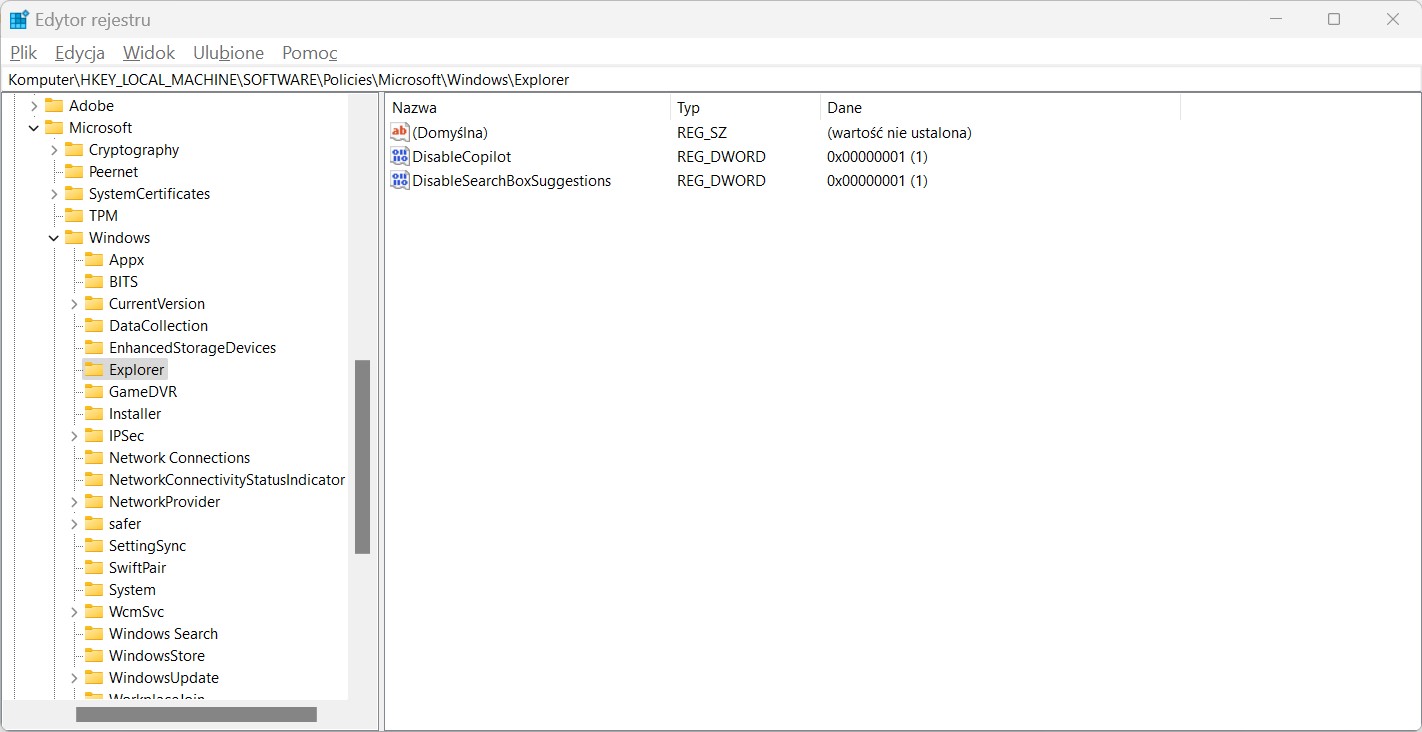Select the Network Connections key label
This screenshot has width=1422, height=732.
point(180,458)
